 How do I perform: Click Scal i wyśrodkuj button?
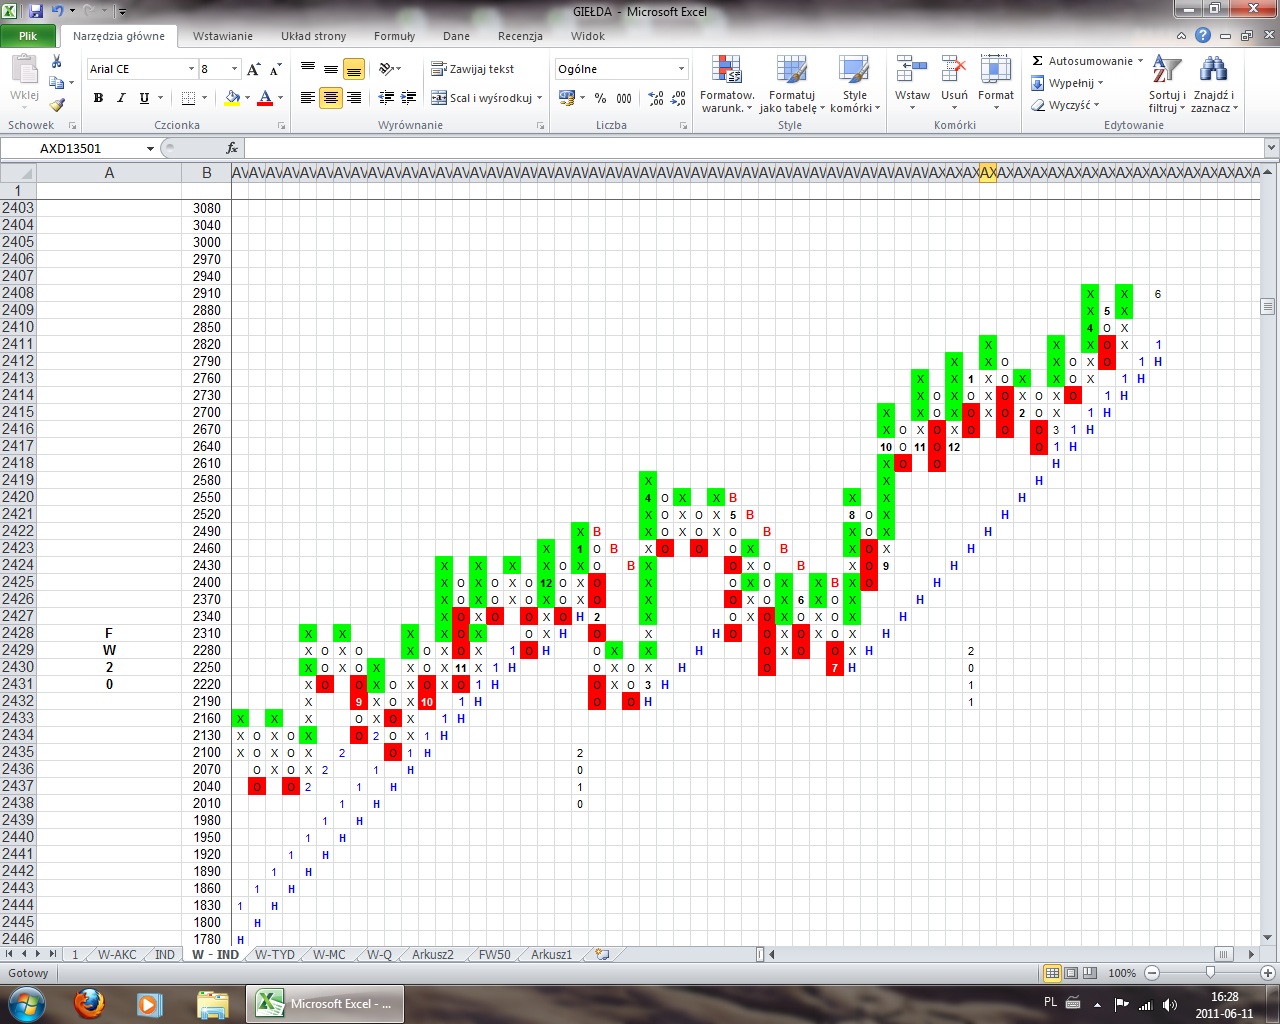[482, 98]
